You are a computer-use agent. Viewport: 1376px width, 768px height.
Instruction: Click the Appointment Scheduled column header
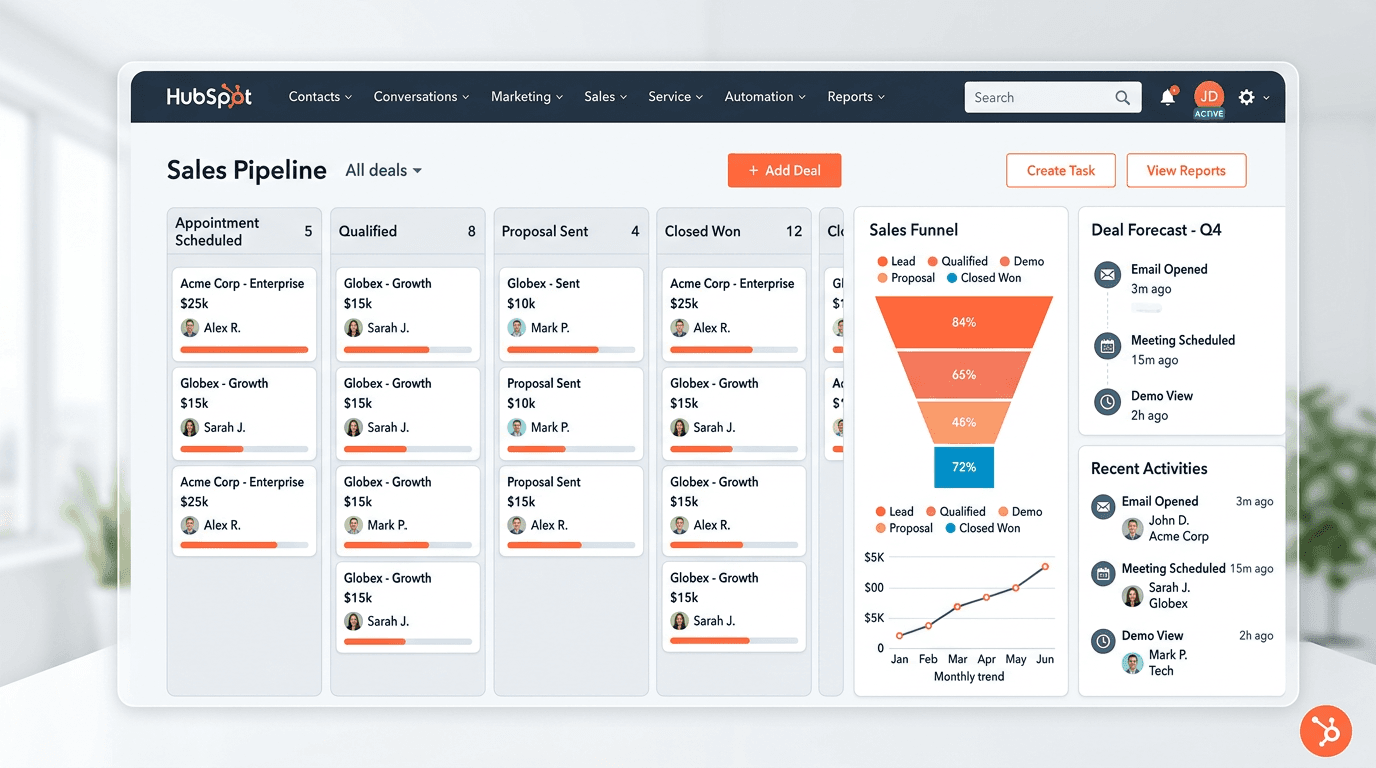244,231
